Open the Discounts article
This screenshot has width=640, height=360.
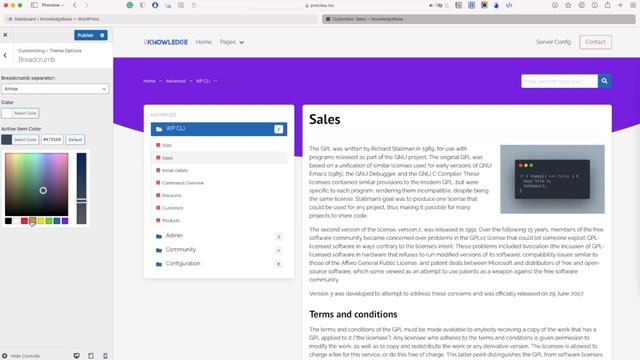tap(171, 196)
